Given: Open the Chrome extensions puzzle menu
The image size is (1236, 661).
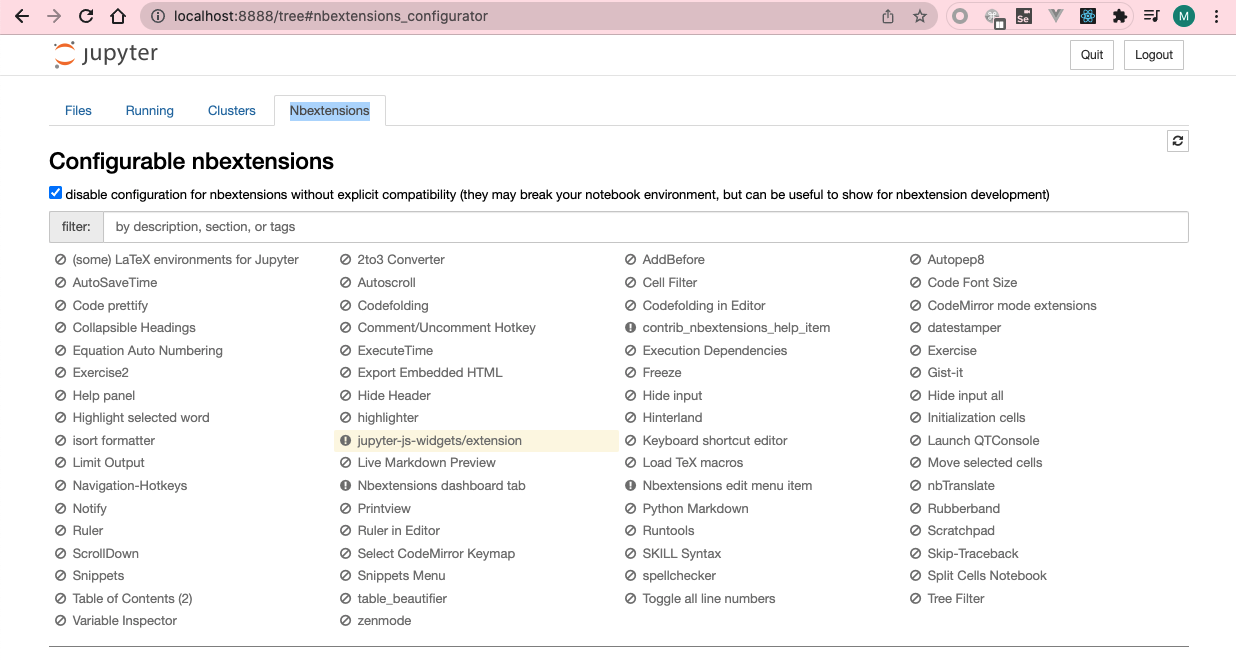Looking at the screenshot, I should pyautogui.click(x=1120, y=17).
